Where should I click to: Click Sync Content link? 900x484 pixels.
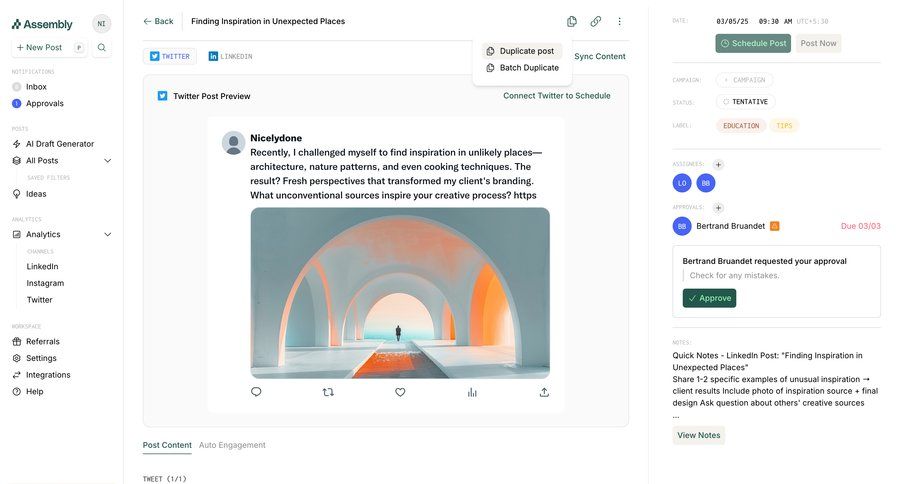(600, 56)
